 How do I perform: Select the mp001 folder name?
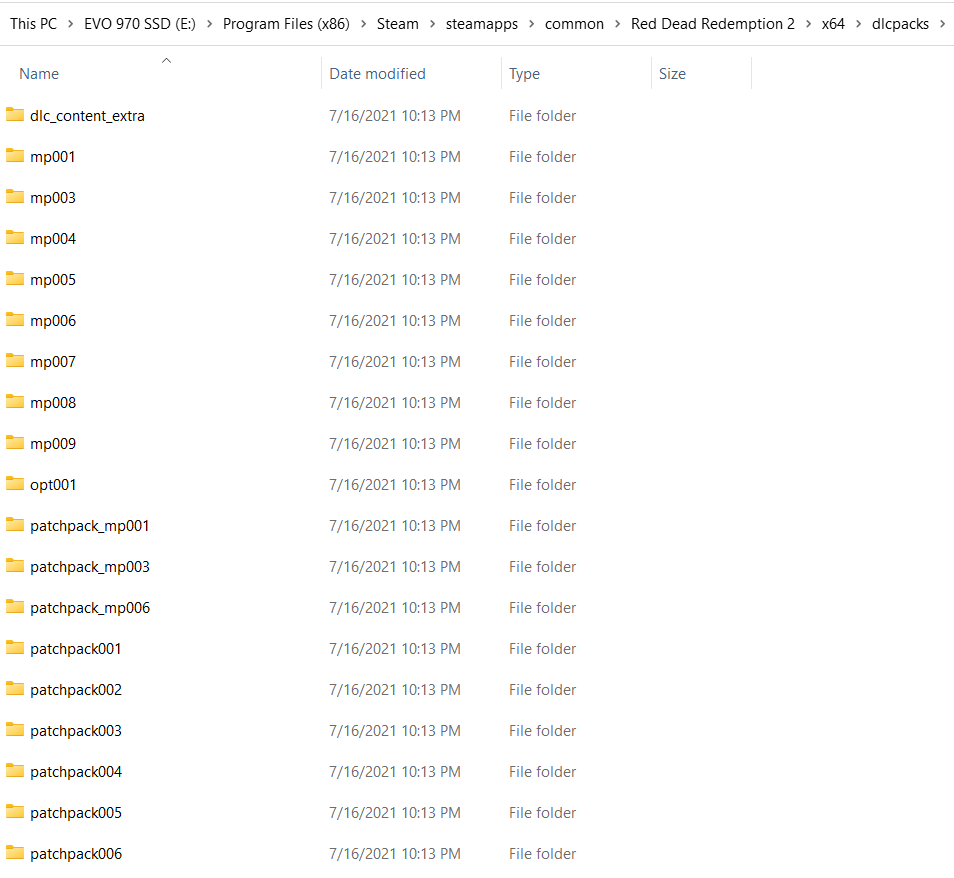[x=53, y=156]
